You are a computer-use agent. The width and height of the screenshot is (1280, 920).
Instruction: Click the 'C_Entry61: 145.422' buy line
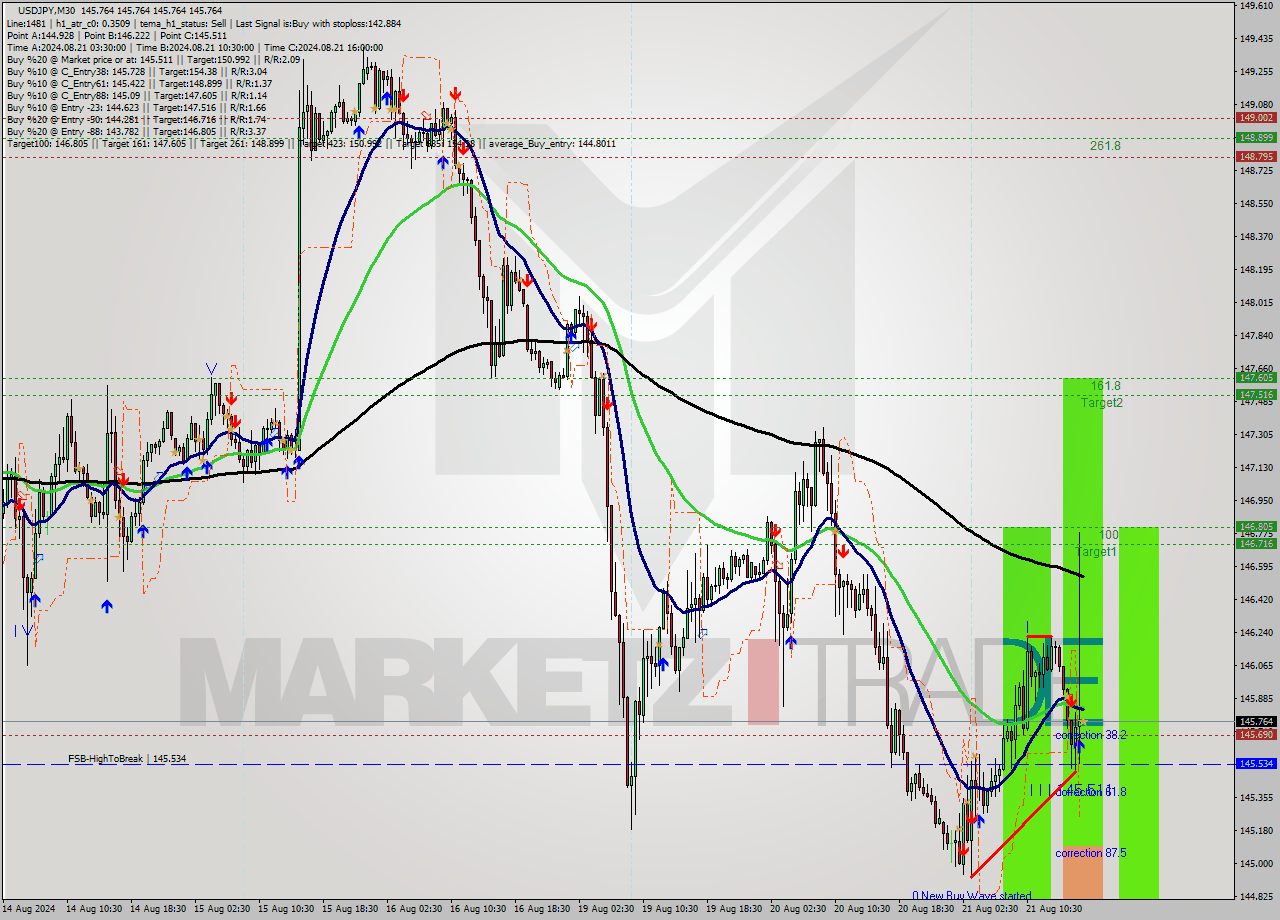point(140,83)
